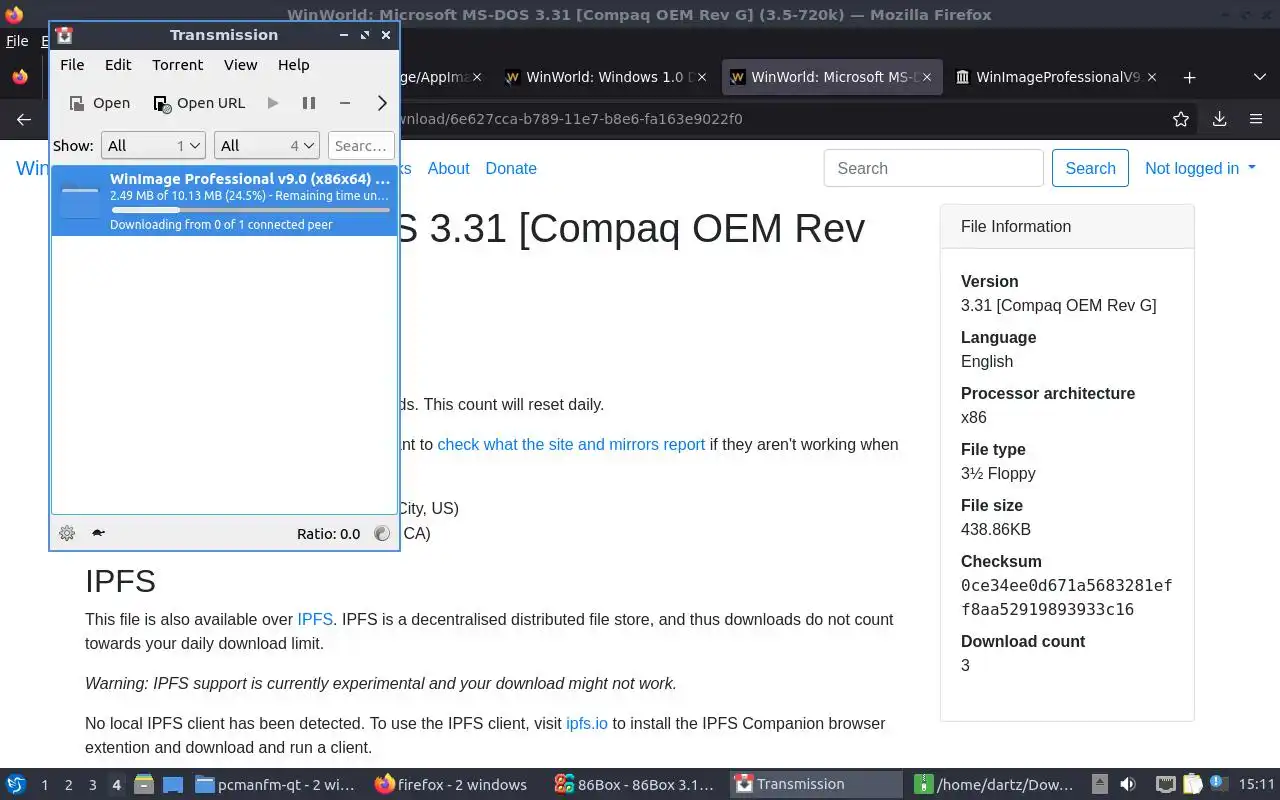Click the taskbar clock showing 15:11

pyautogui.click(x=1256, y=784)
